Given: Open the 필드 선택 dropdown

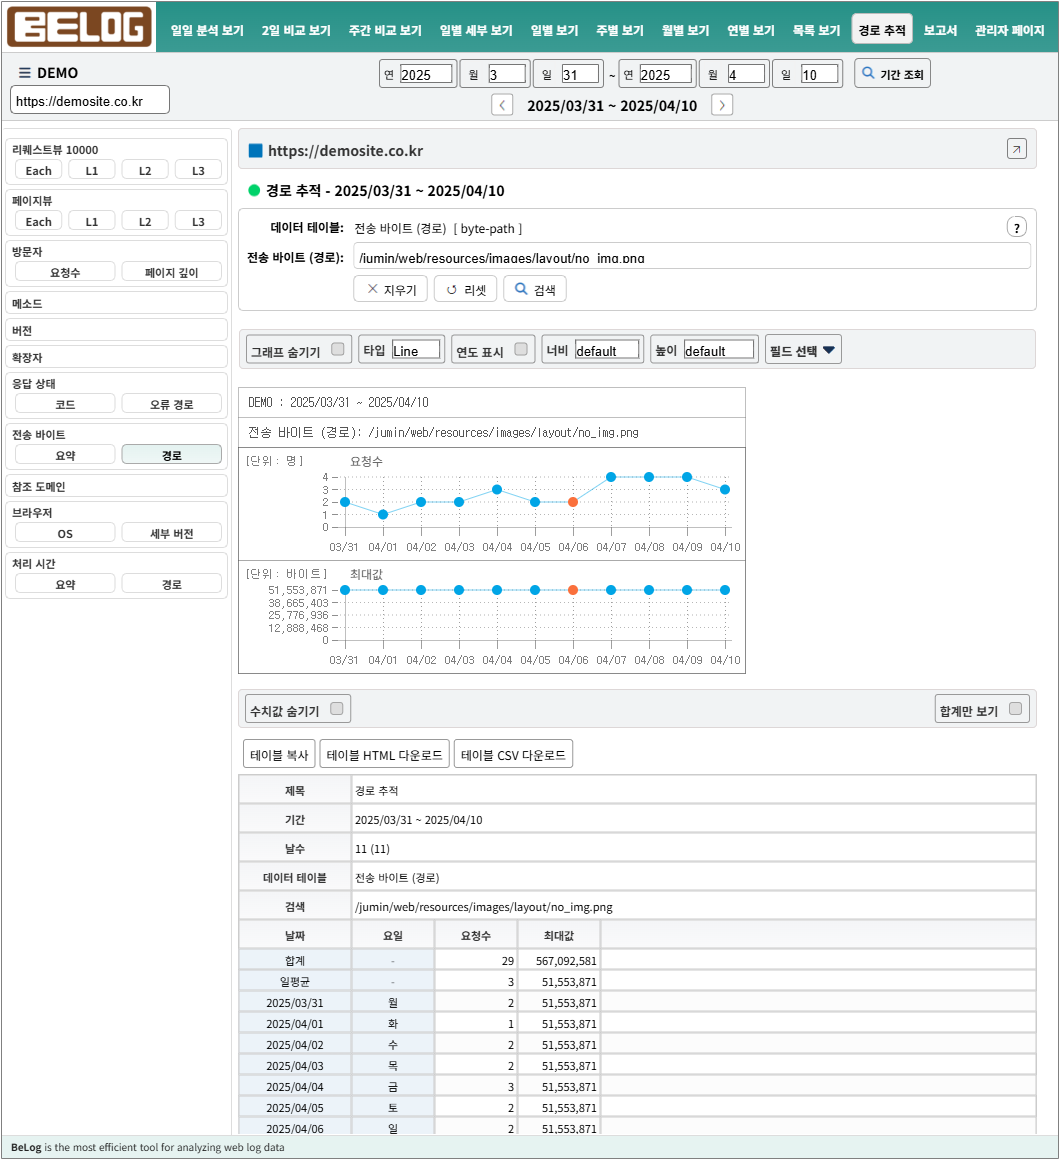Looking at the screenshot, I should [x=803, y=350].
